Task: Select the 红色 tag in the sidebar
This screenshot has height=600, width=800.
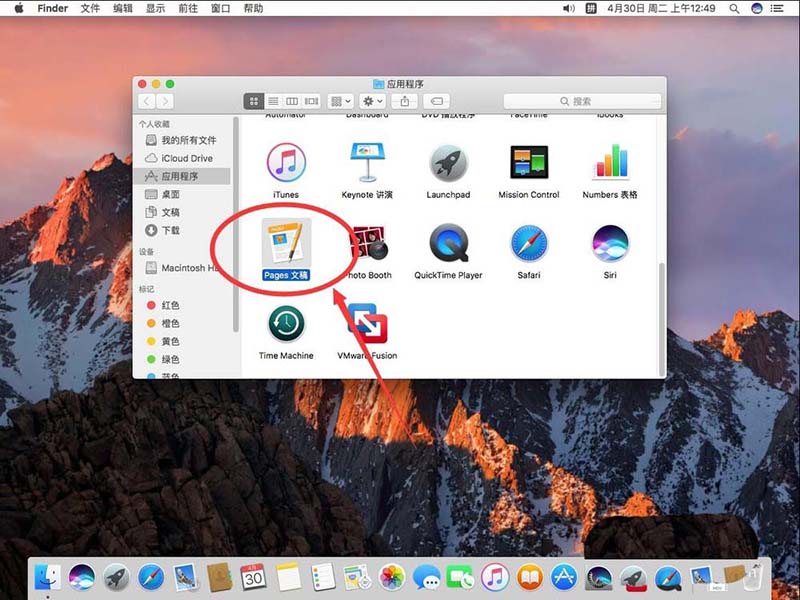Action: [182, 305]
